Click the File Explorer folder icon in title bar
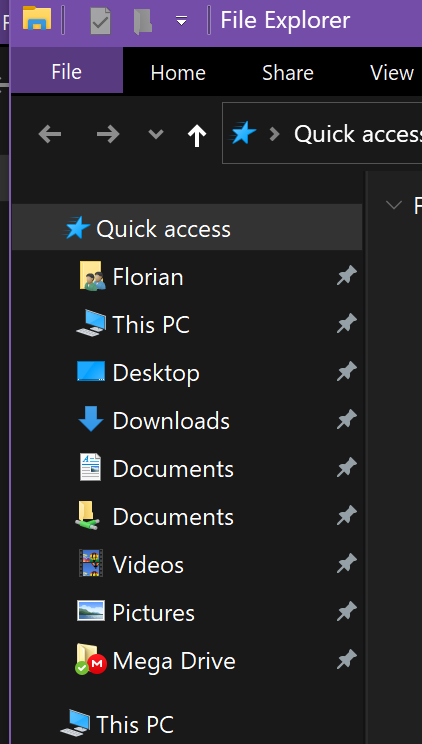The height and width of the screenshot is (744, 422). pyautogui.click(x=37, y=18)
